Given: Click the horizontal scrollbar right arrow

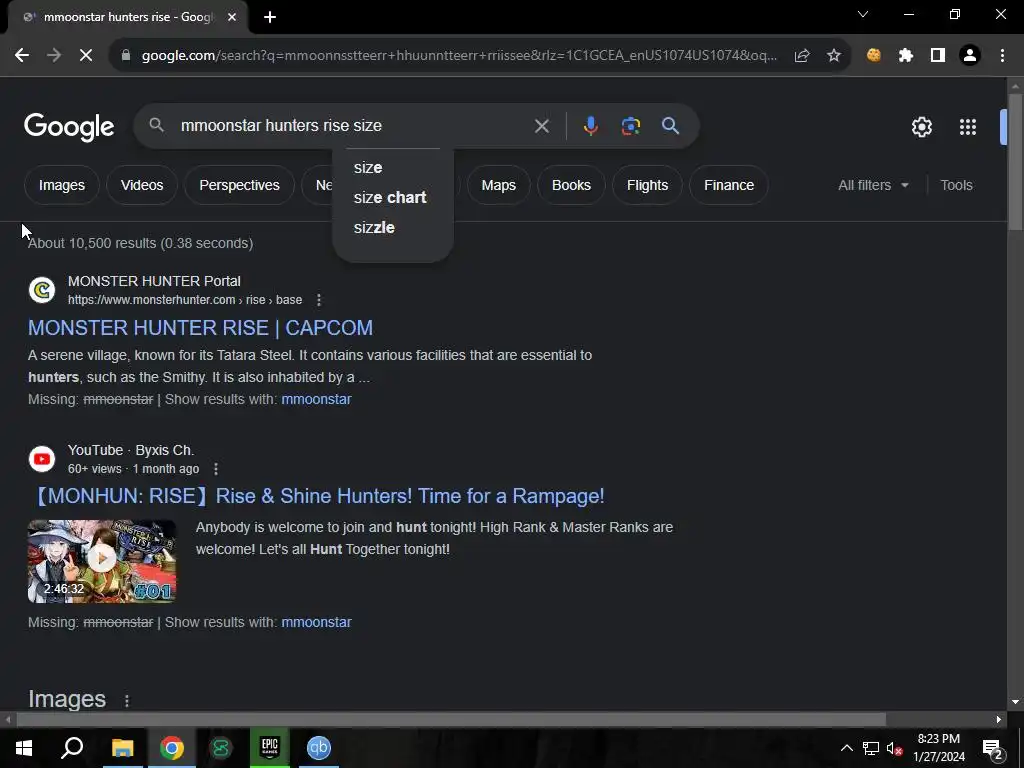Looking at the screenshot, I should [999, 720].
